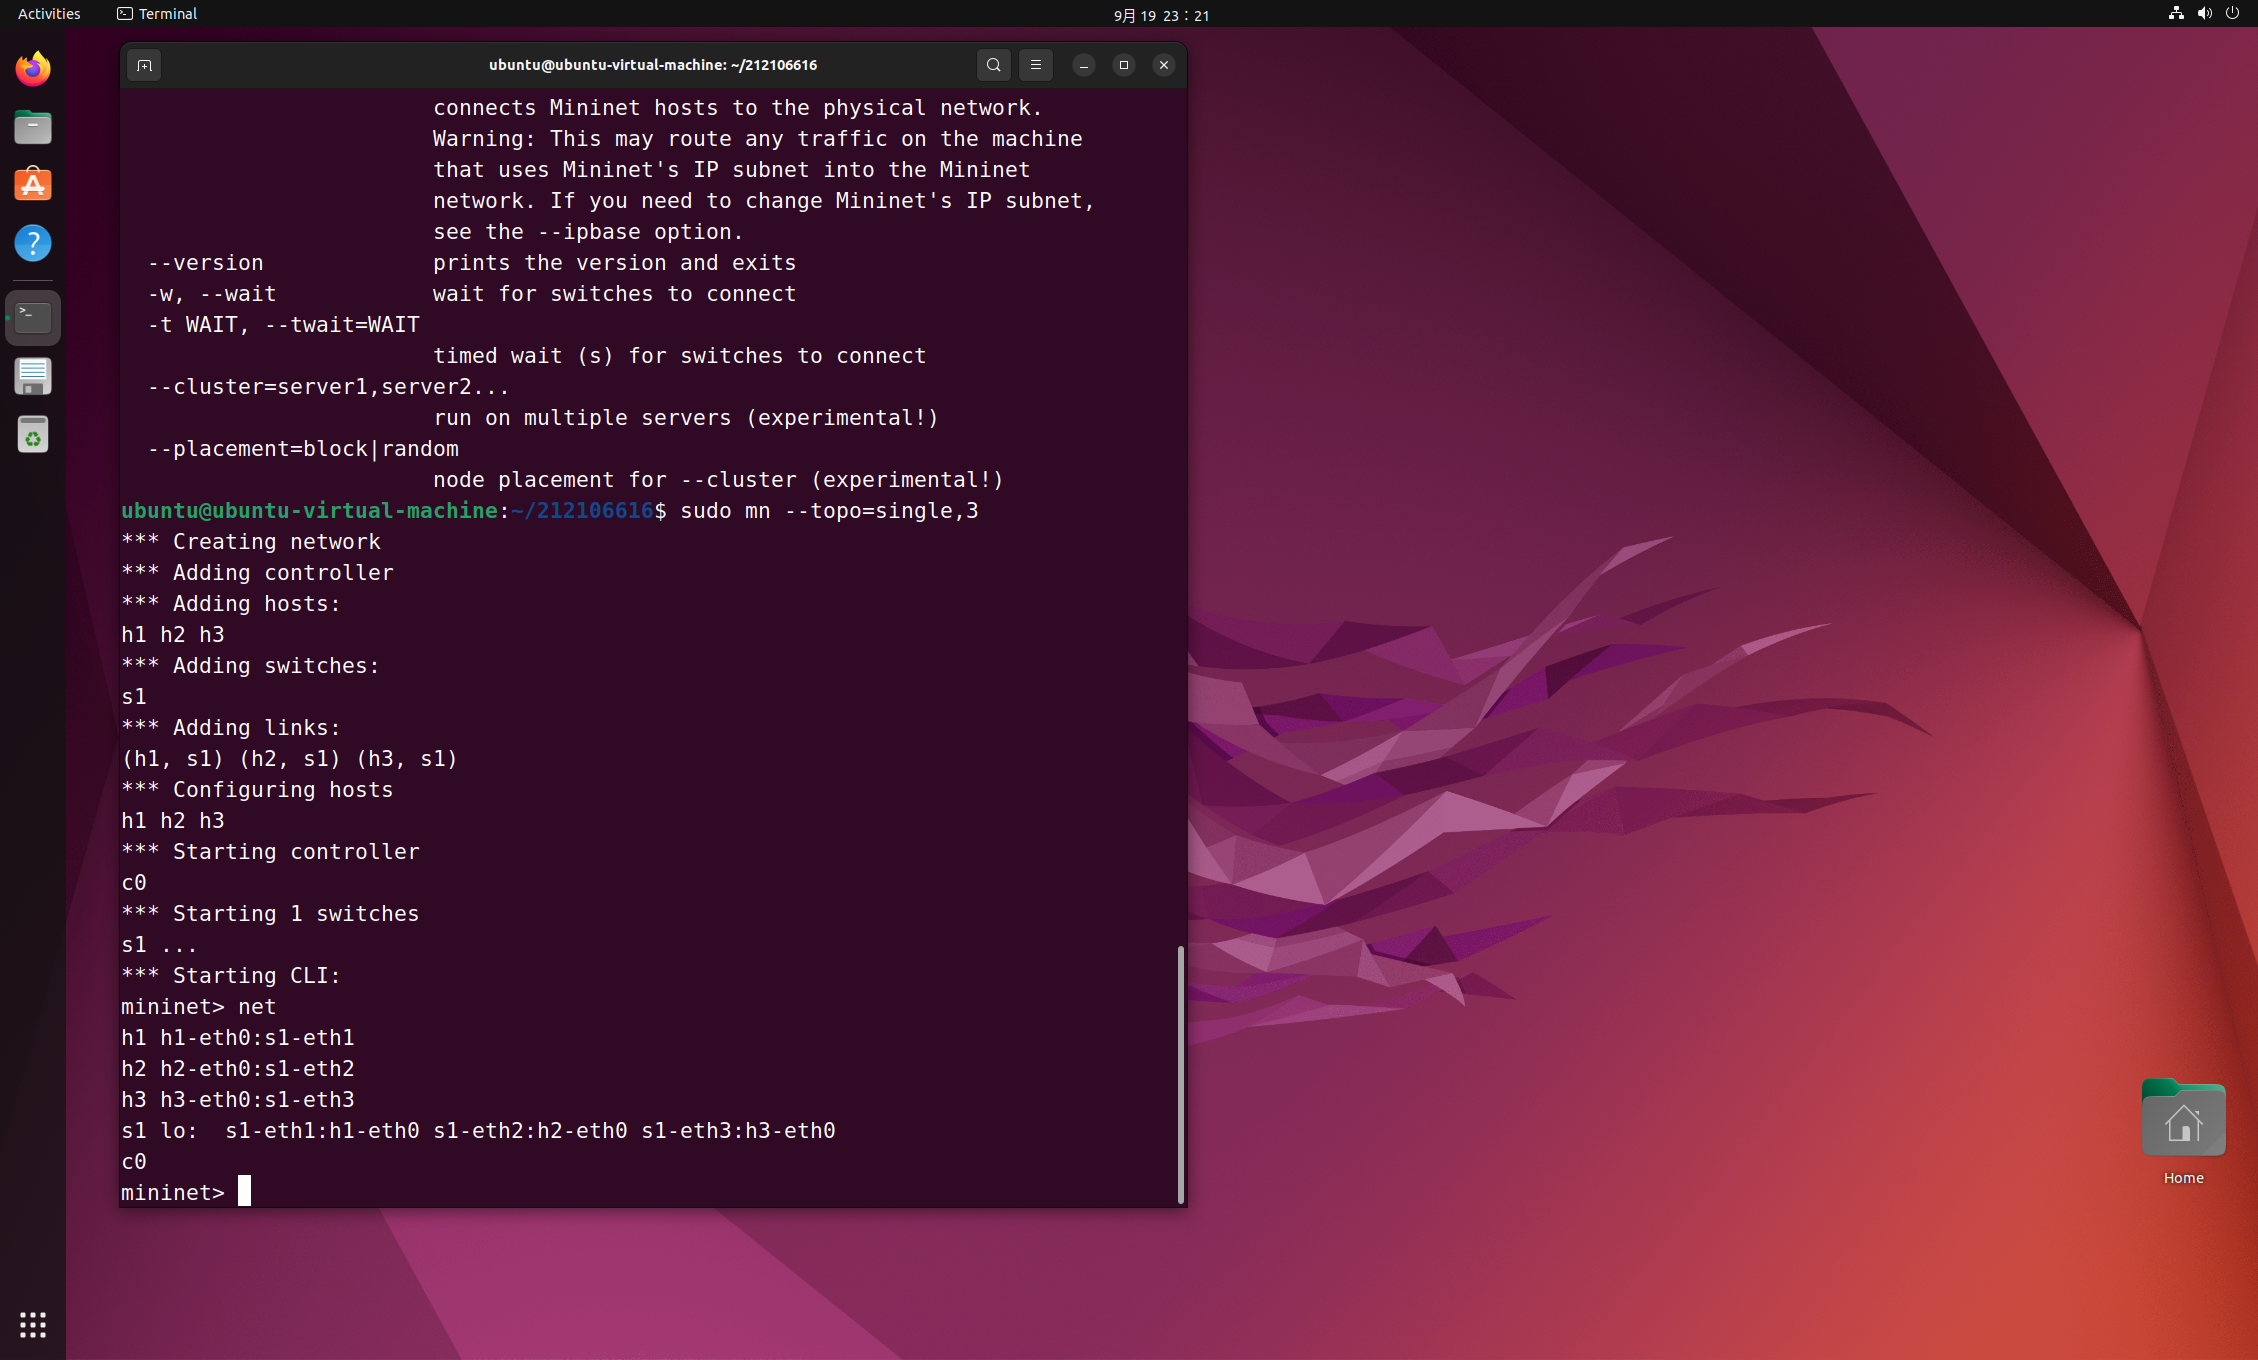2258x1360 pixels.
Task: Click the 'mininet> net' line
Action: (x=199, y=1007)
